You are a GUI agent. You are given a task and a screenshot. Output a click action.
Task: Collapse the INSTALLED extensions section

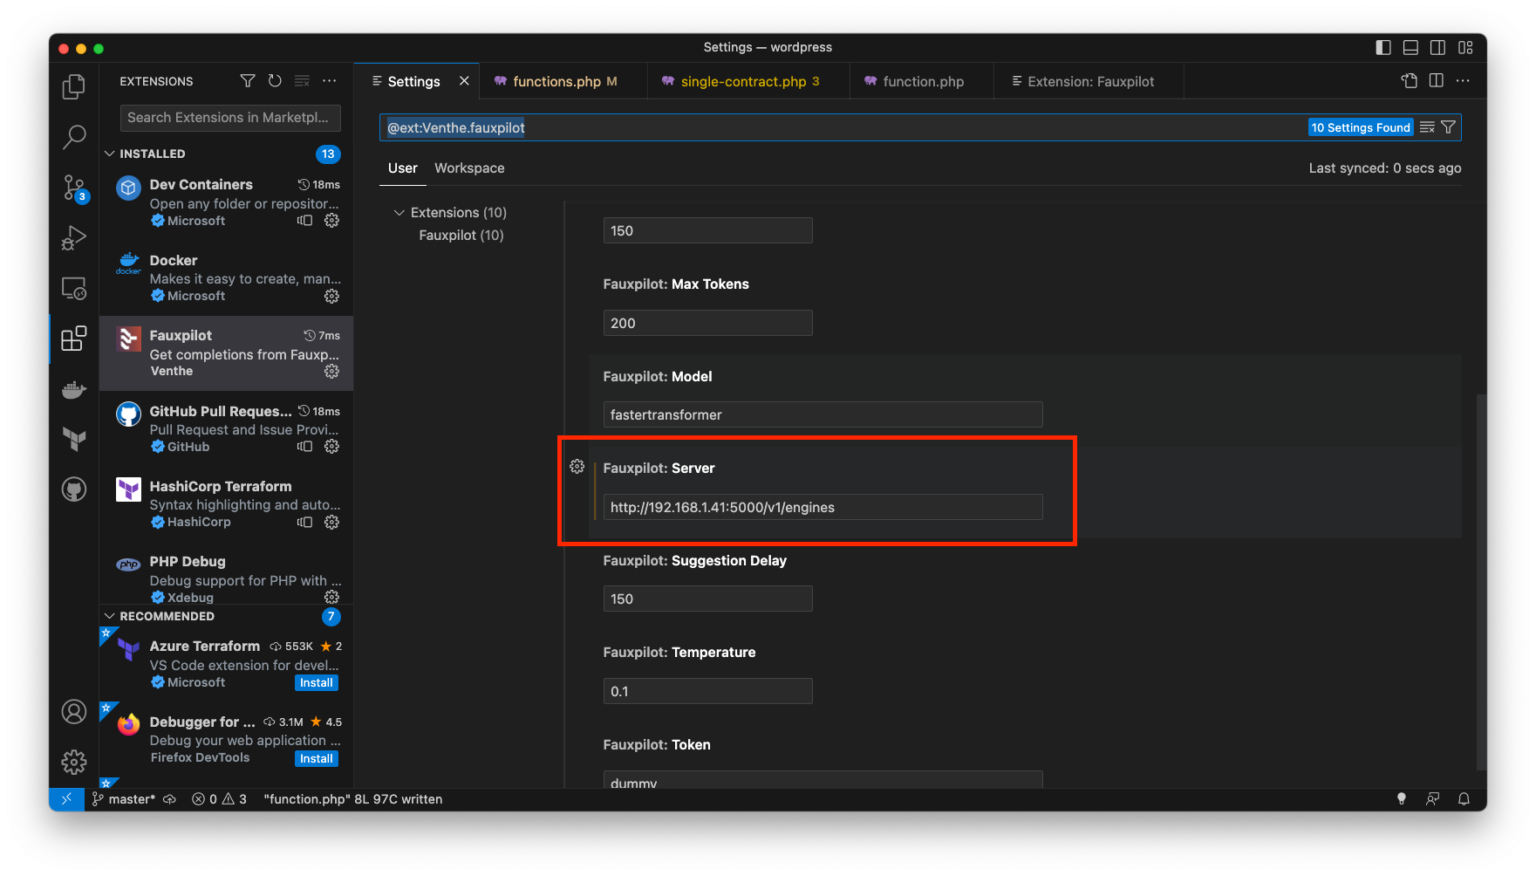tap(110, 153)
